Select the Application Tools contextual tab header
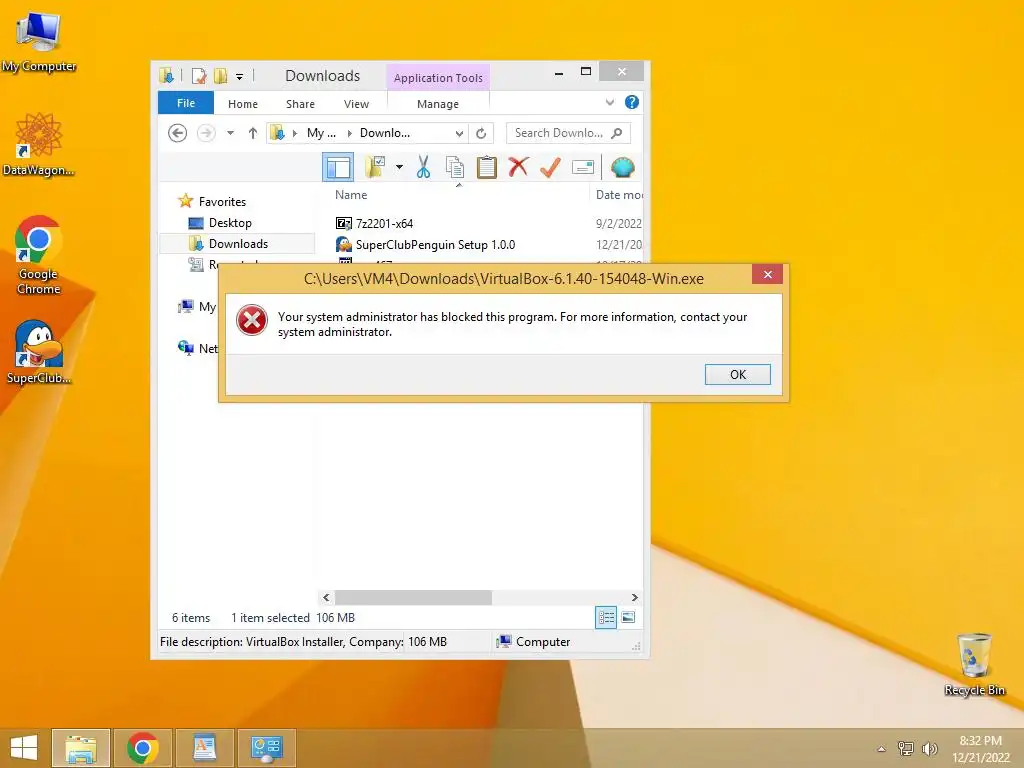 (438, 78)
